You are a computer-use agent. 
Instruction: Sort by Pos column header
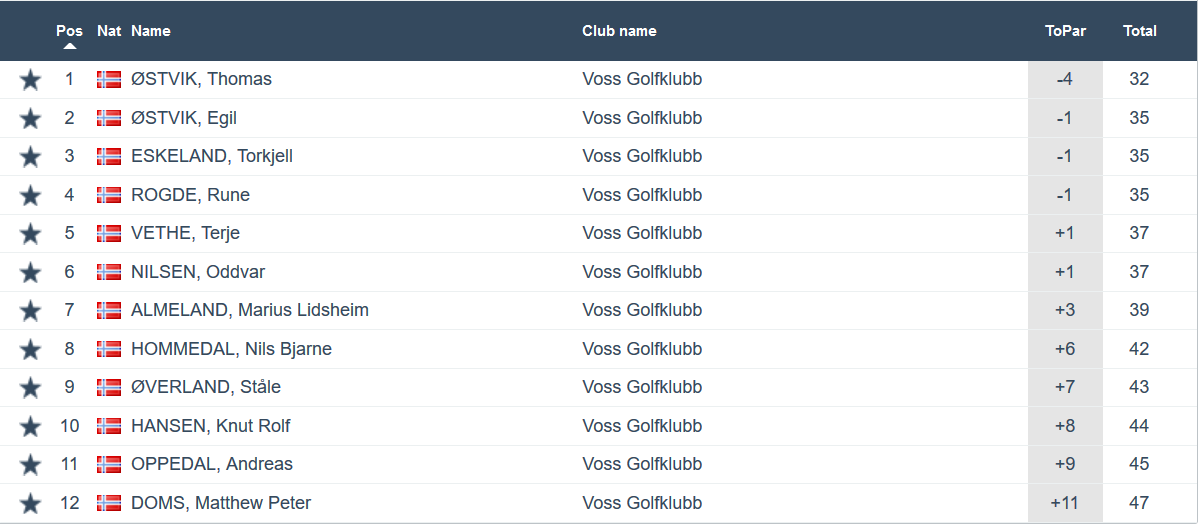[x=69, y=31]
